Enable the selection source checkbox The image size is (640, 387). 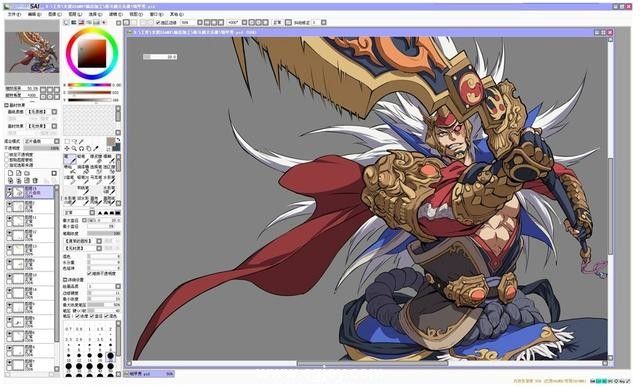7,165
